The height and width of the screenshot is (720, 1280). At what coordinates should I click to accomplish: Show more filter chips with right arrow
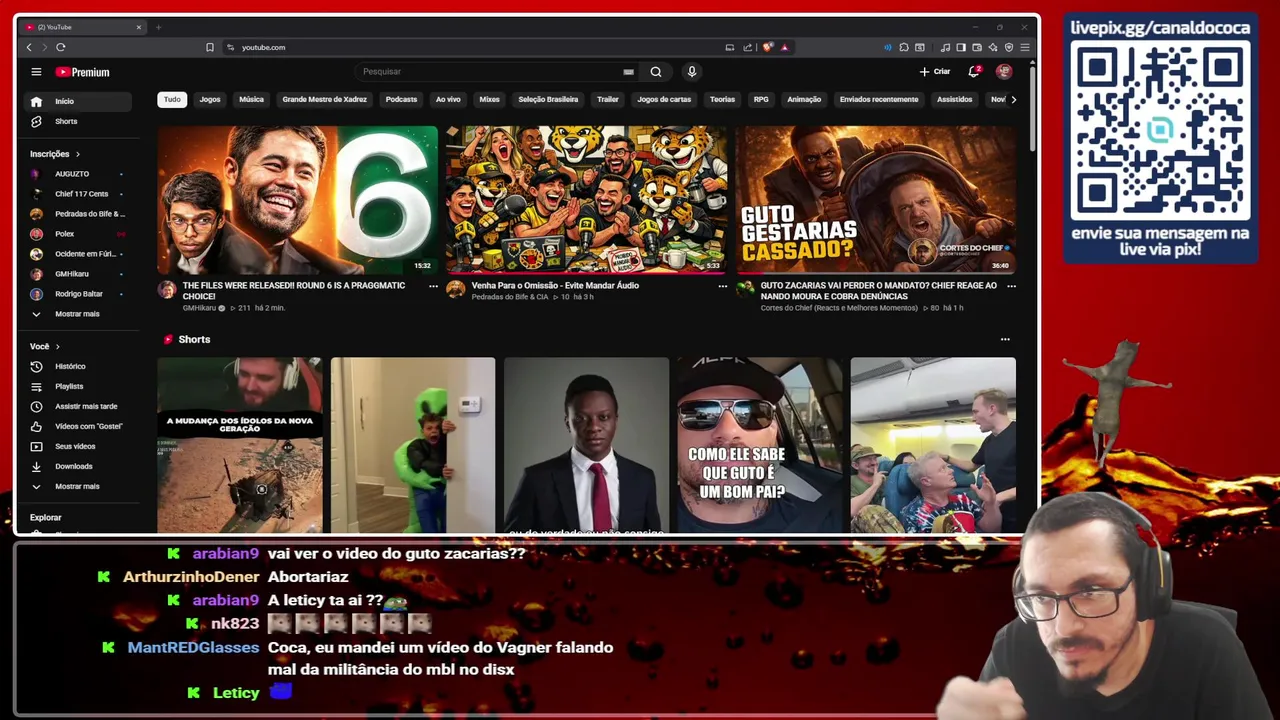click(x=1013, y=99)
